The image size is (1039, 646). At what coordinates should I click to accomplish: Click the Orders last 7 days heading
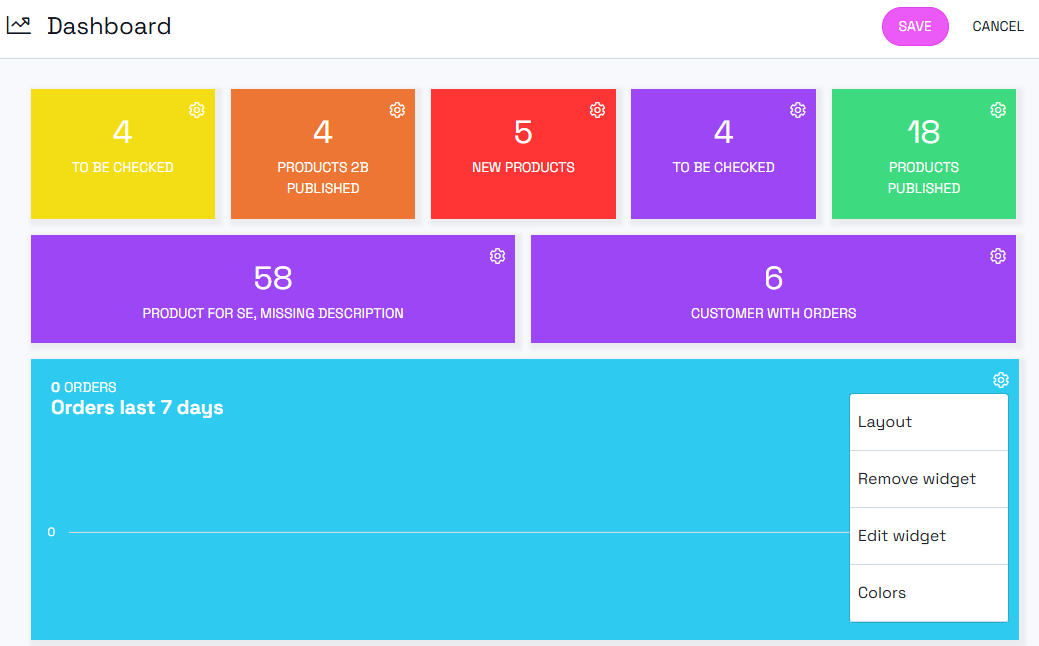click(137, 408)
